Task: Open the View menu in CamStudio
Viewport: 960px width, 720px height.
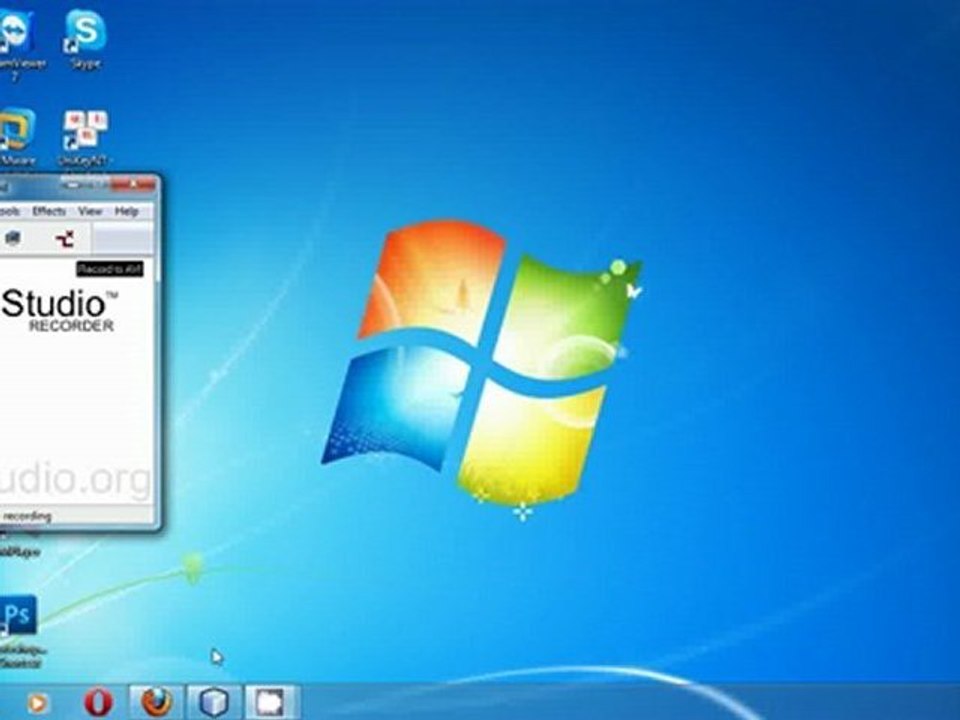Action: [x=90, y=211]
